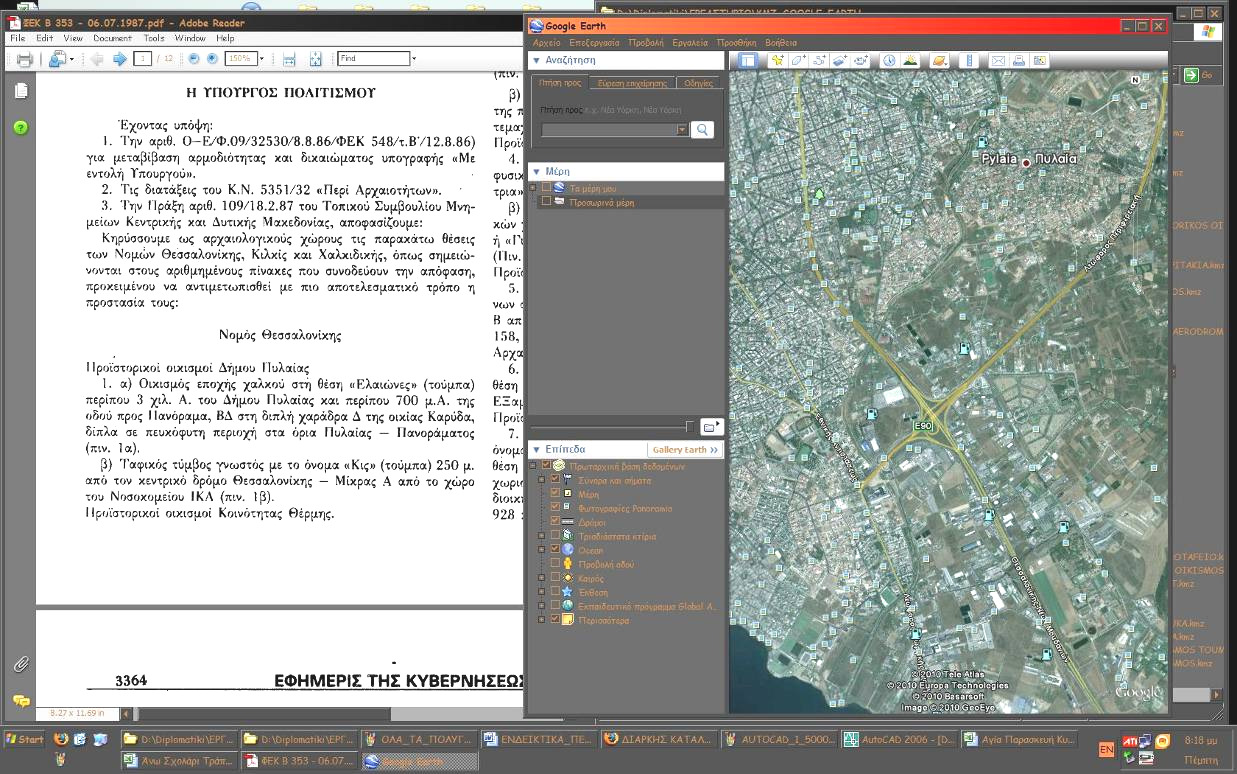Toggle the Ocean layer checkbox
The height and width of the screenshot is (774, 1237).
[556, 550]
